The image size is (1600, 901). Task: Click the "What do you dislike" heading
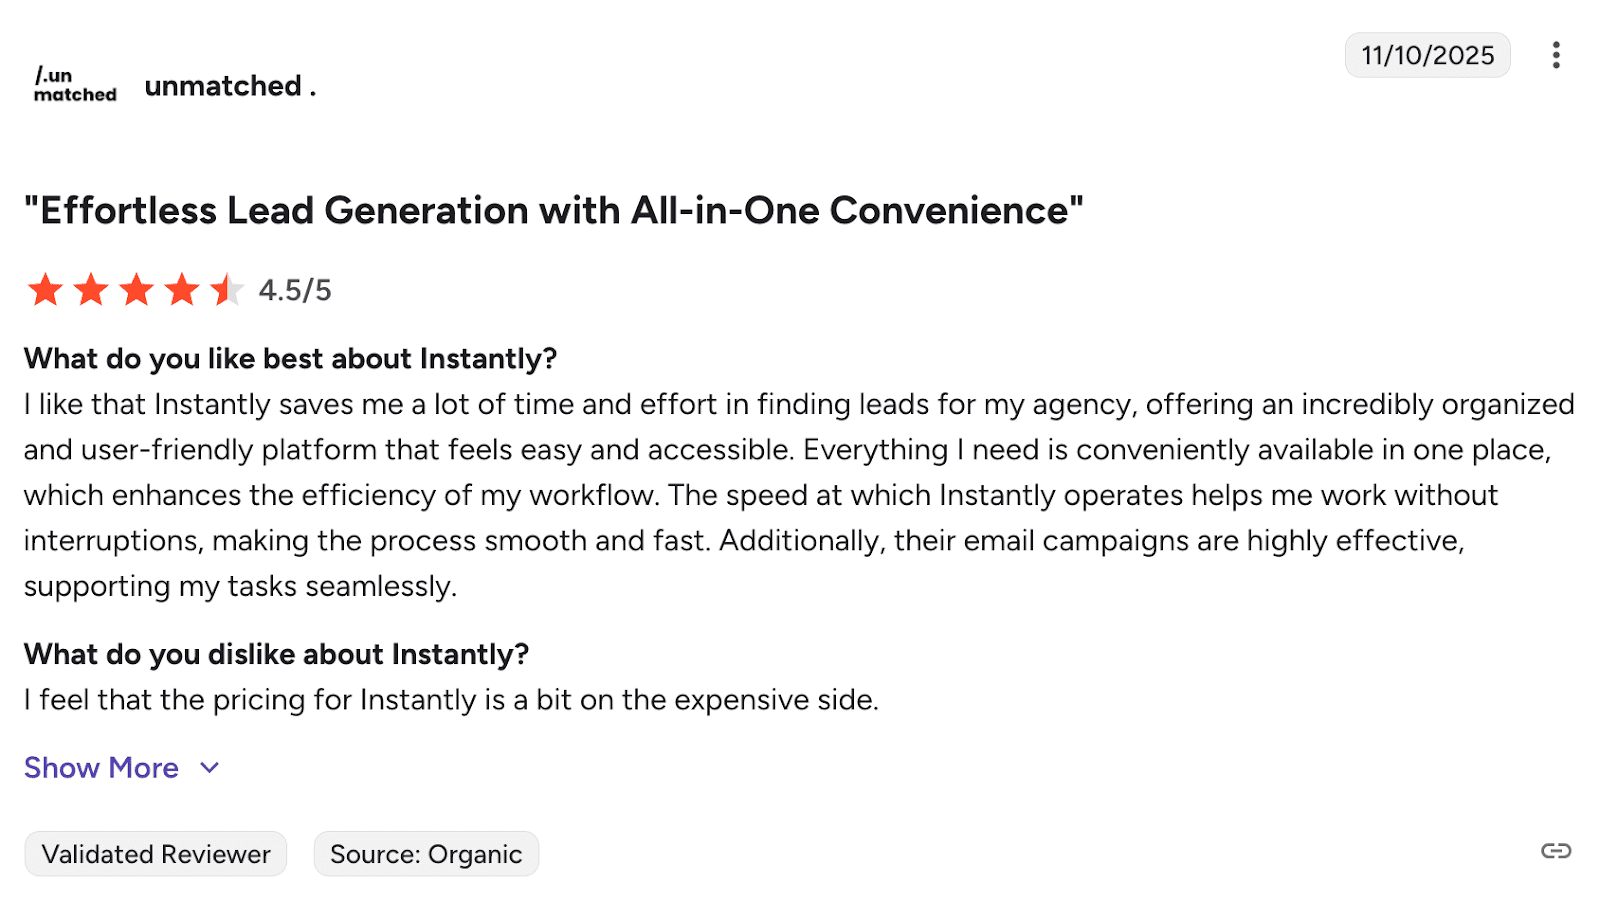(x=276, y=654)
